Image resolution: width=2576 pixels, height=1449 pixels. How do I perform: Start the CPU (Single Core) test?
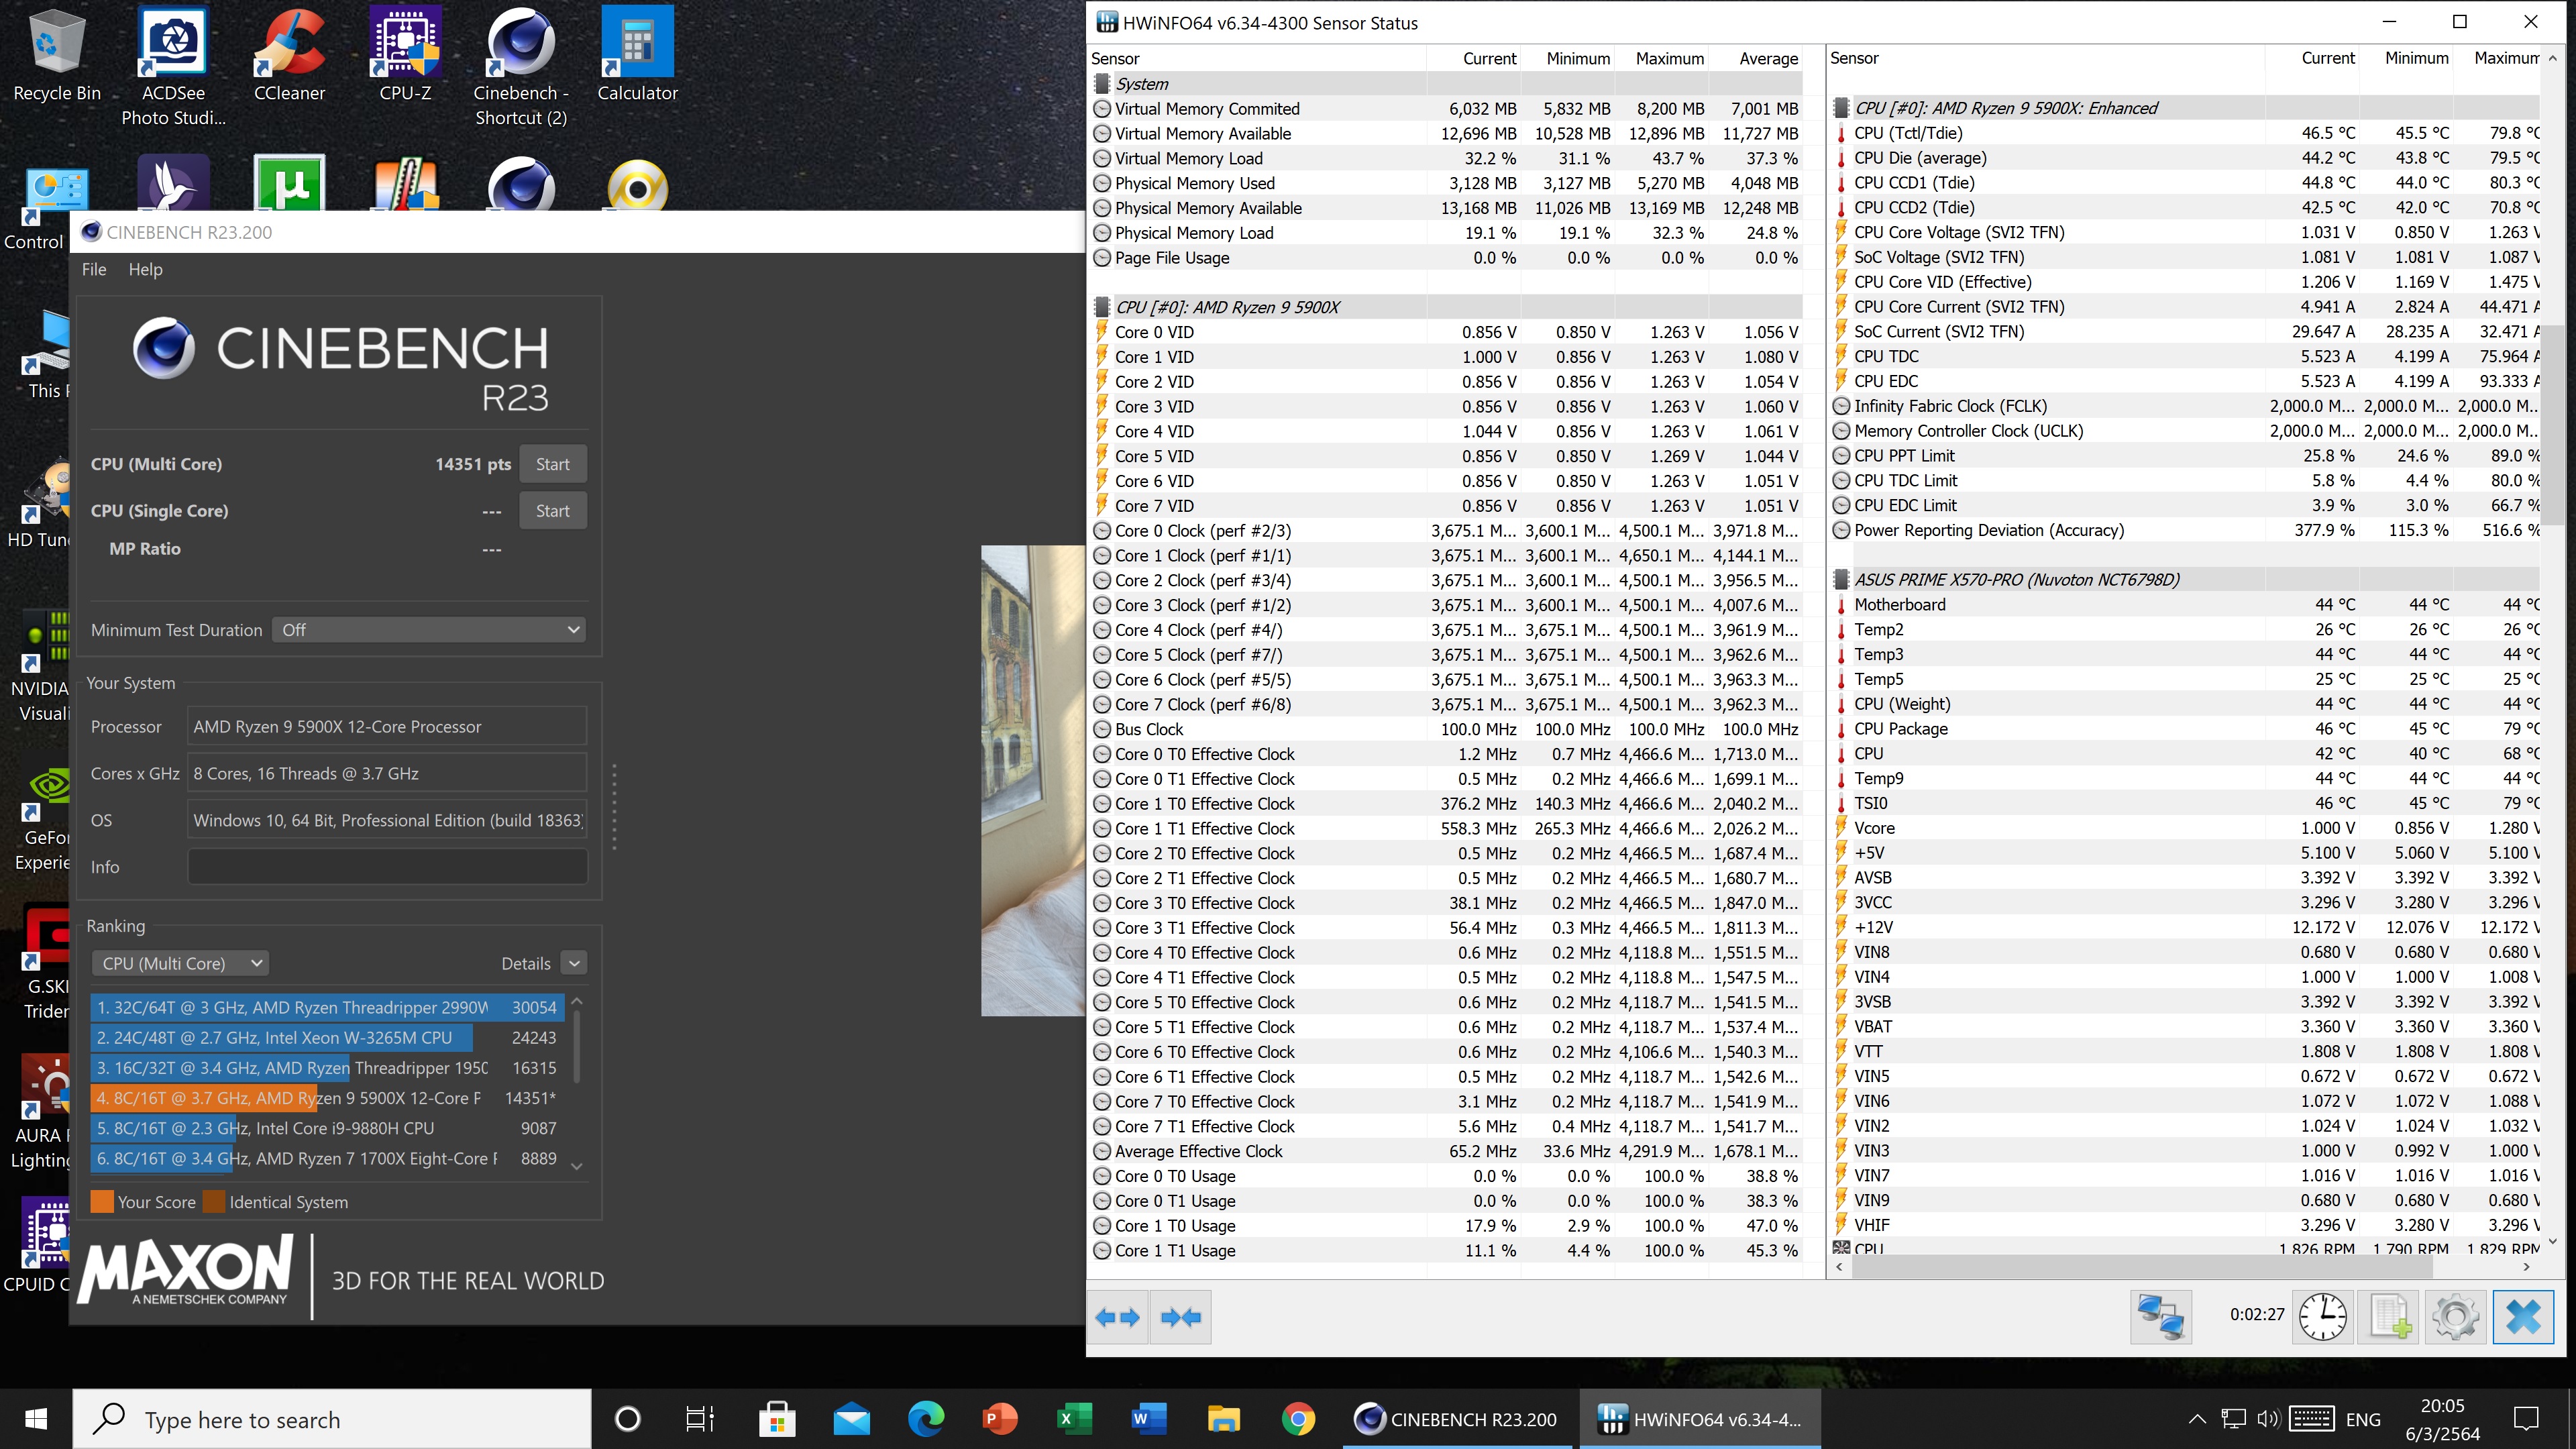[552, 511]
